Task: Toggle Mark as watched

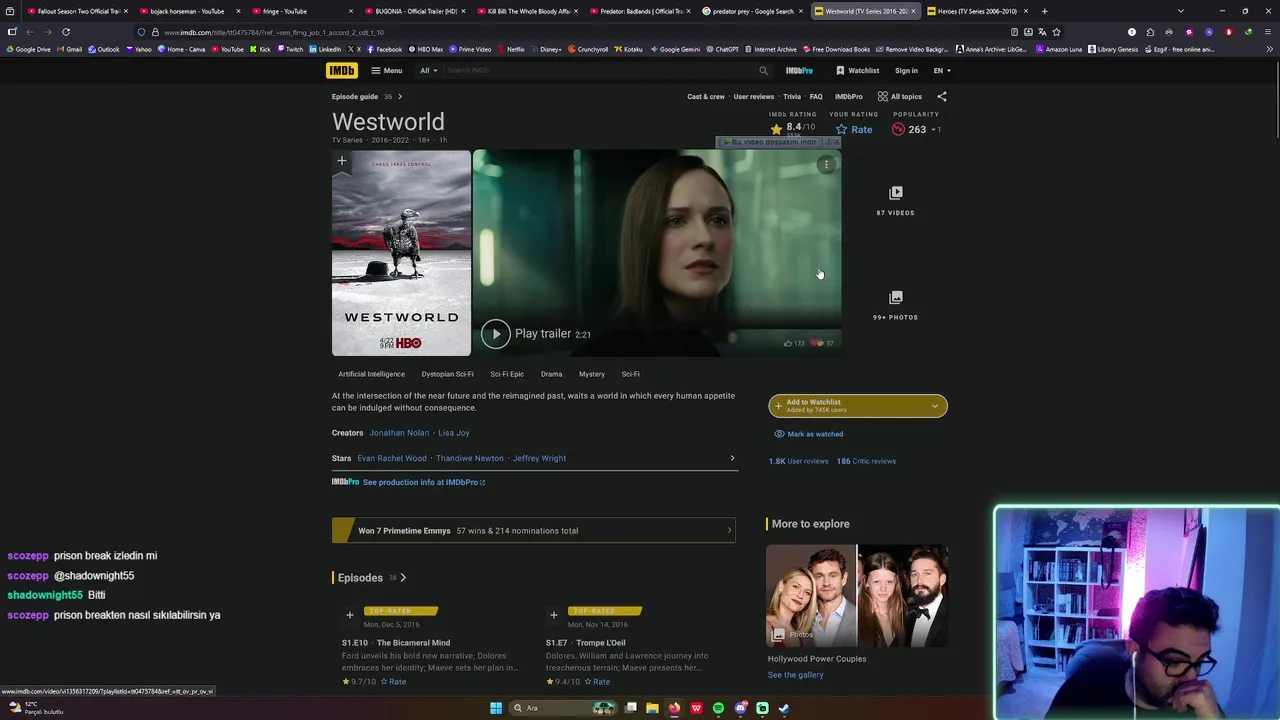Action: coord(809,434)
